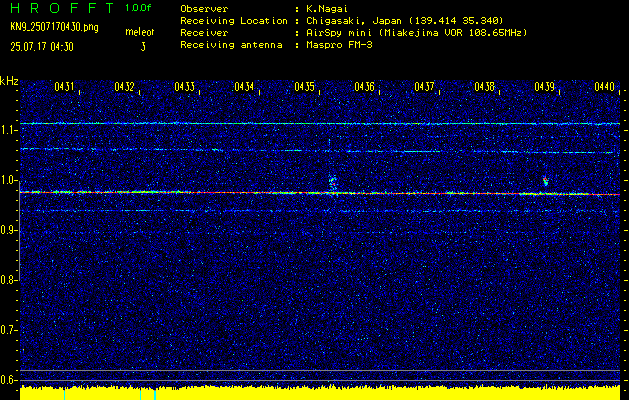Screen dimensions: 629x400
Task: Click the meteor echo near 0439
Action: (x=545, y=181)
